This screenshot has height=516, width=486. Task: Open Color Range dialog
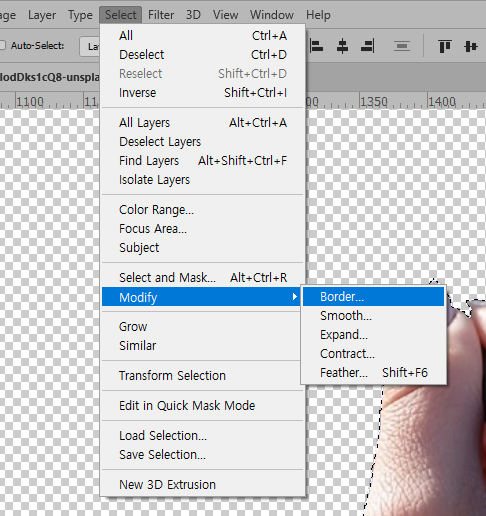point(203,210)
